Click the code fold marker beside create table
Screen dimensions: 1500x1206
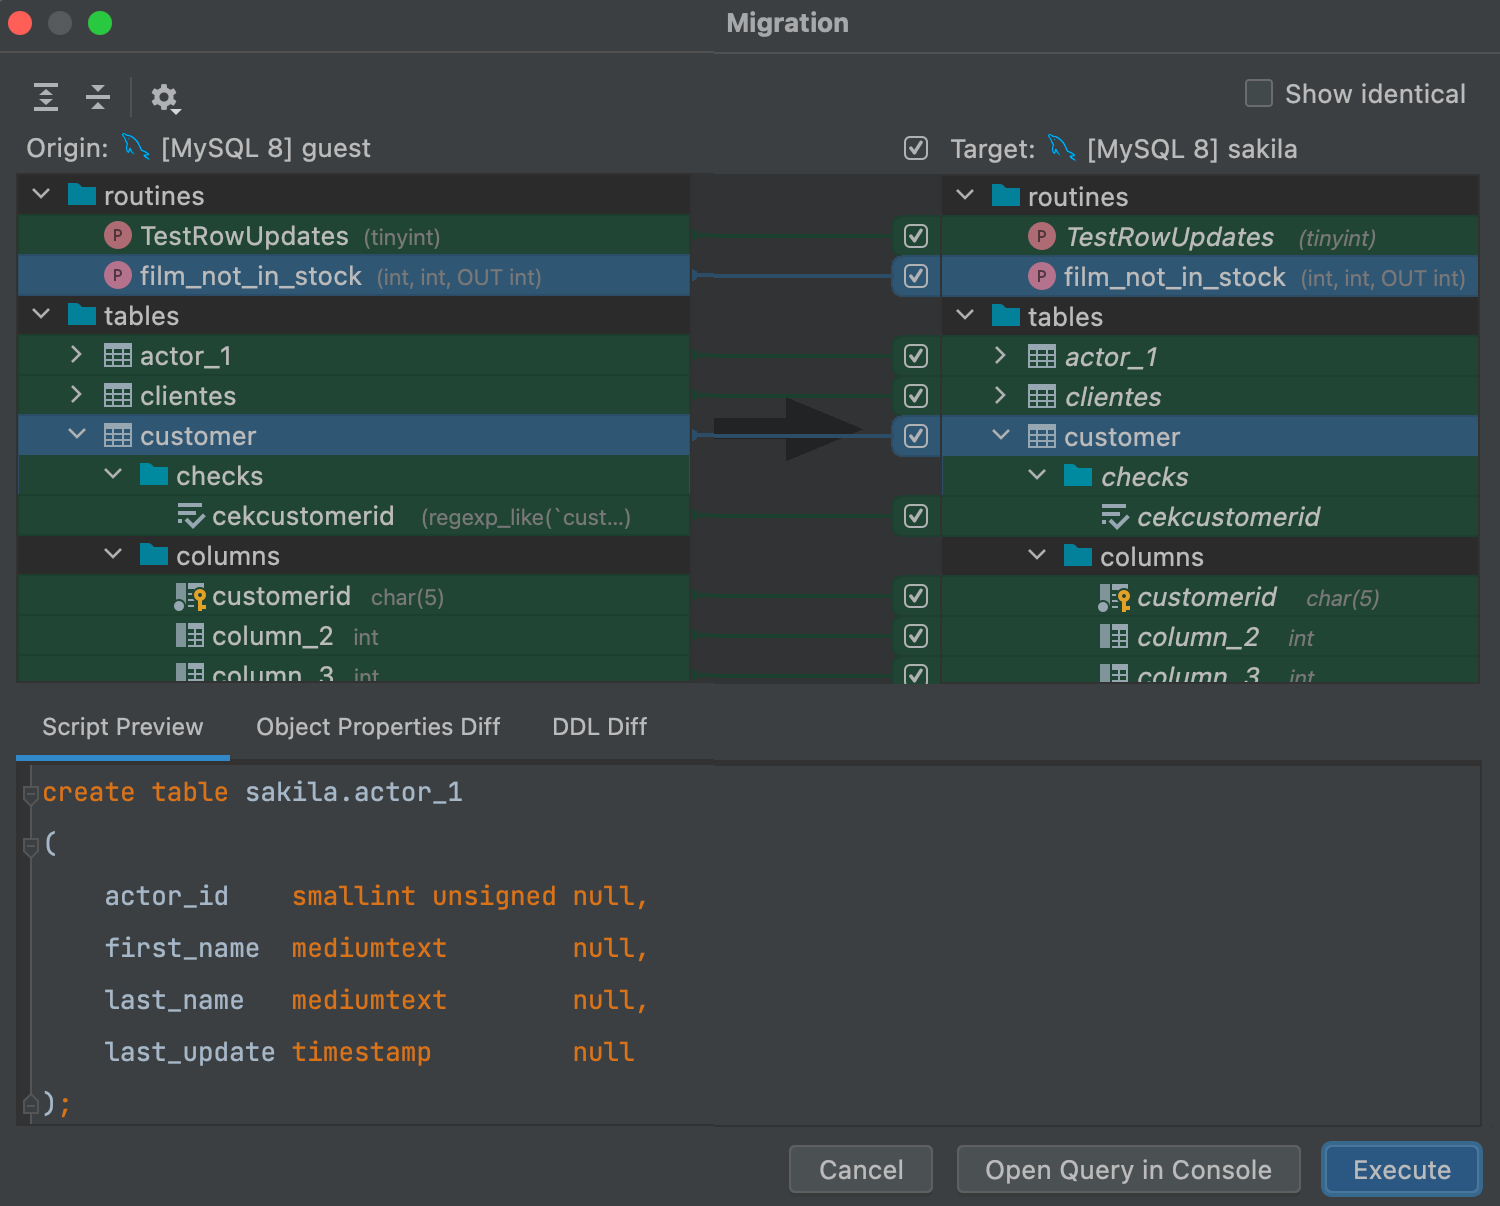pos(30,794)
